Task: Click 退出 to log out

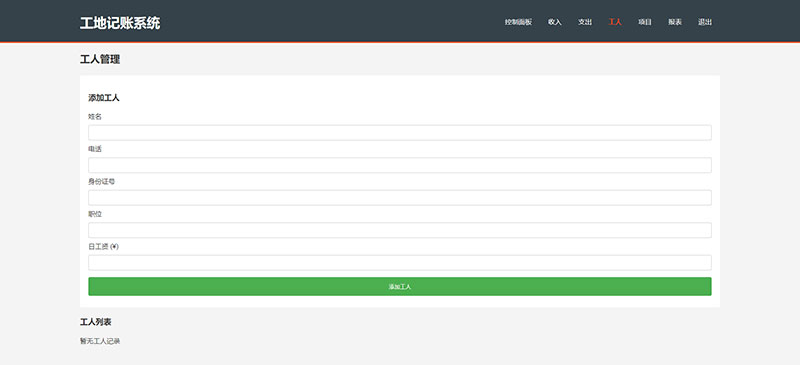Action: pyautogui.click(x=705, y=22)
